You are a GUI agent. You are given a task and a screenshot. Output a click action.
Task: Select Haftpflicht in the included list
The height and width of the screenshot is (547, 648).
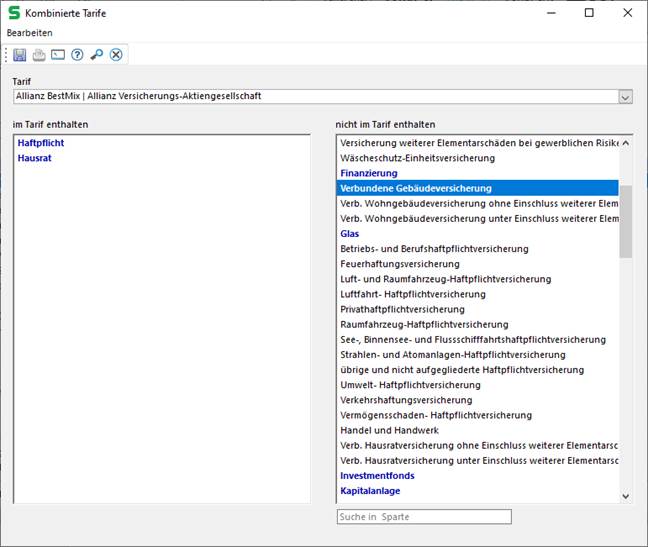(41, 143)
